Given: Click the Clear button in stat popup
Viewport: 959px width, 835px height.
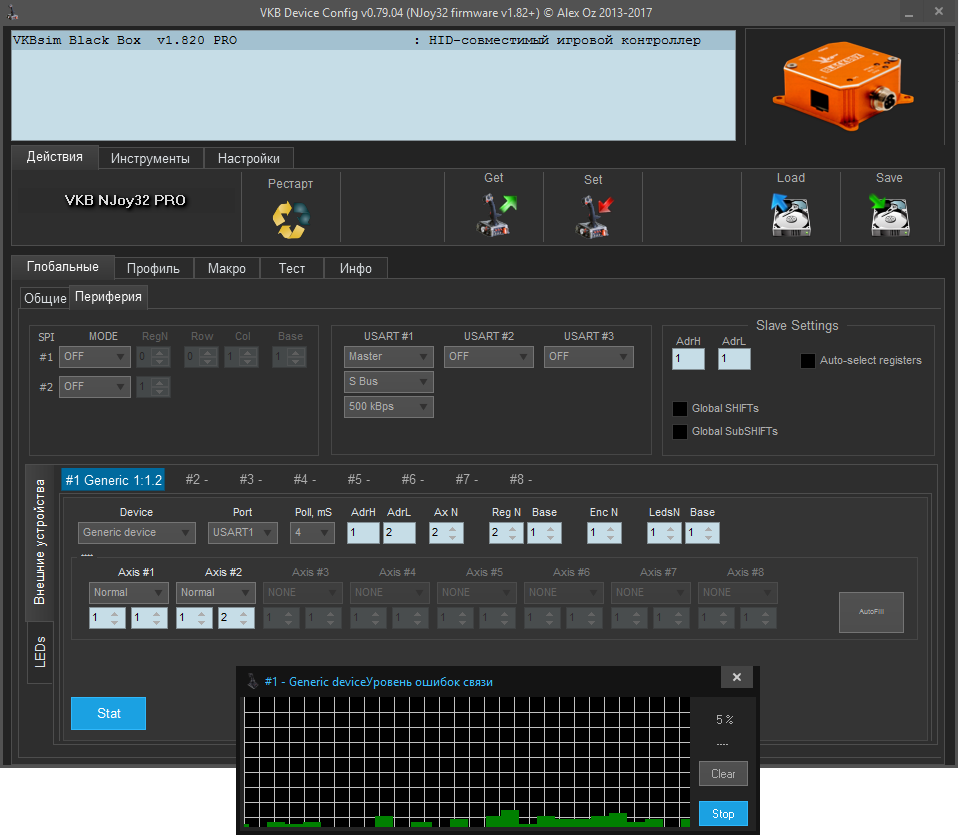Looking at the screenshot, I should [x=723, y=774].
